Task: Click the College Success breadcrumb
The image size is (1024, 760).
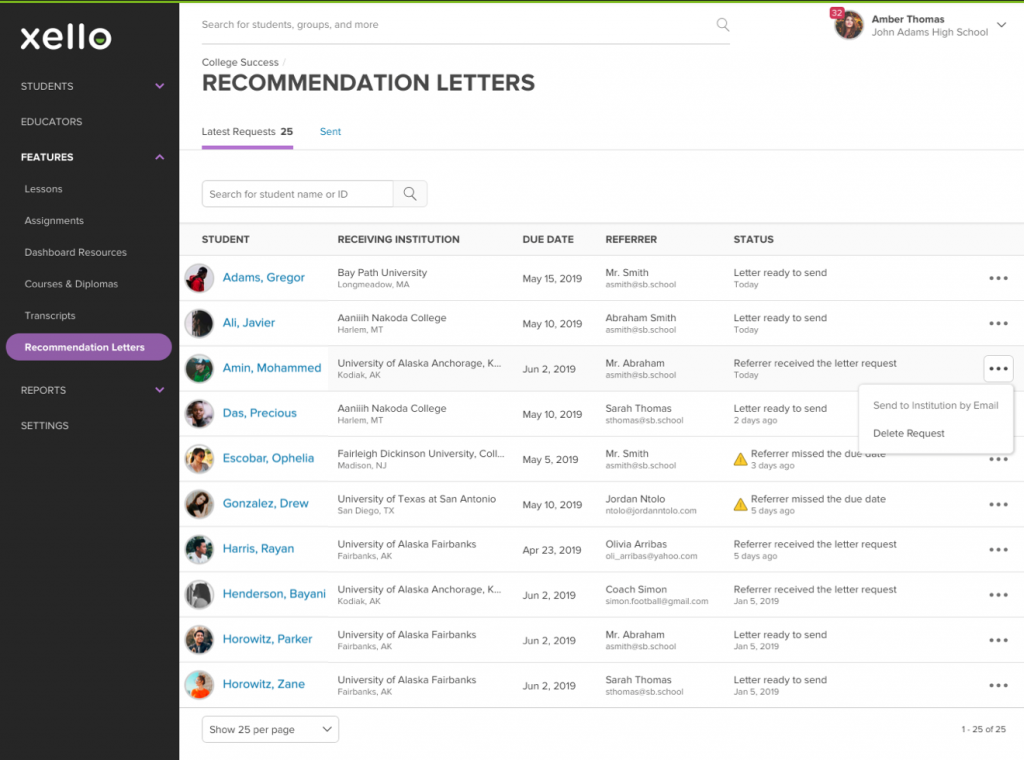Action: point(240,62)
